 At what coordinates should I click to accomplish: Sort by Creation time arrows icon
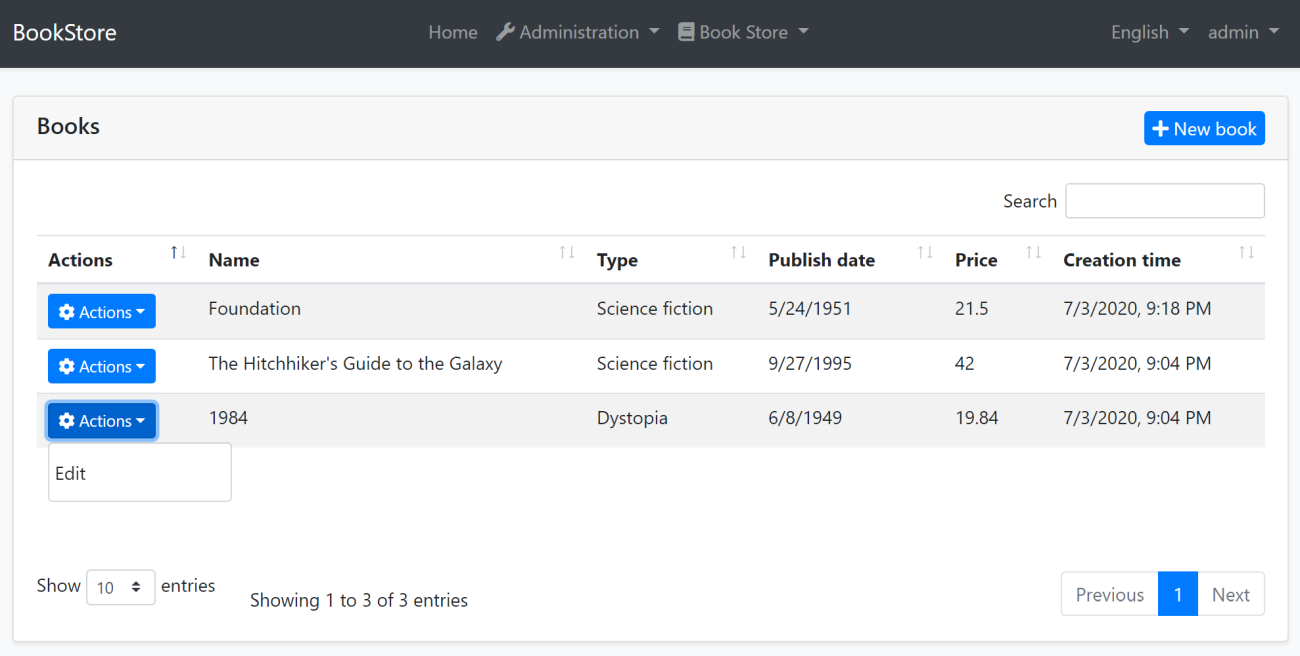click(x=1246, y=253)
